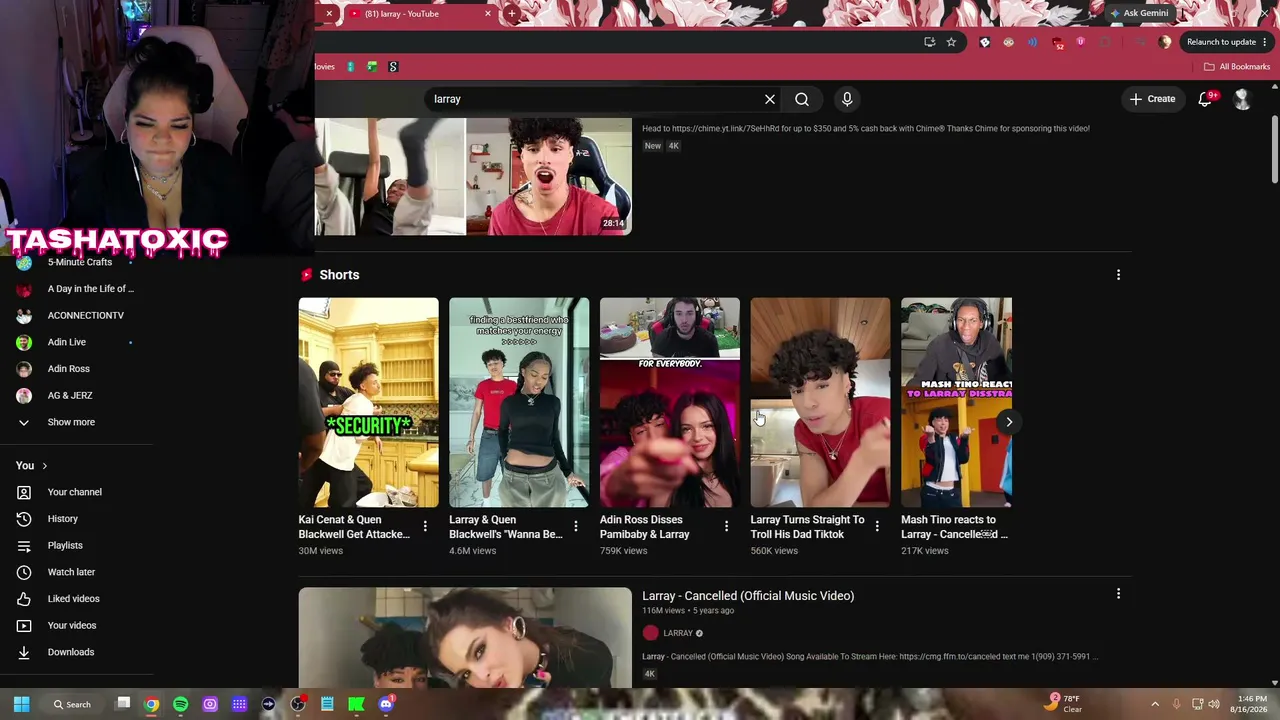Screen dimensions: 1280x720
Task: Open Chrome from the taskbar
Action: pos(151,704)
